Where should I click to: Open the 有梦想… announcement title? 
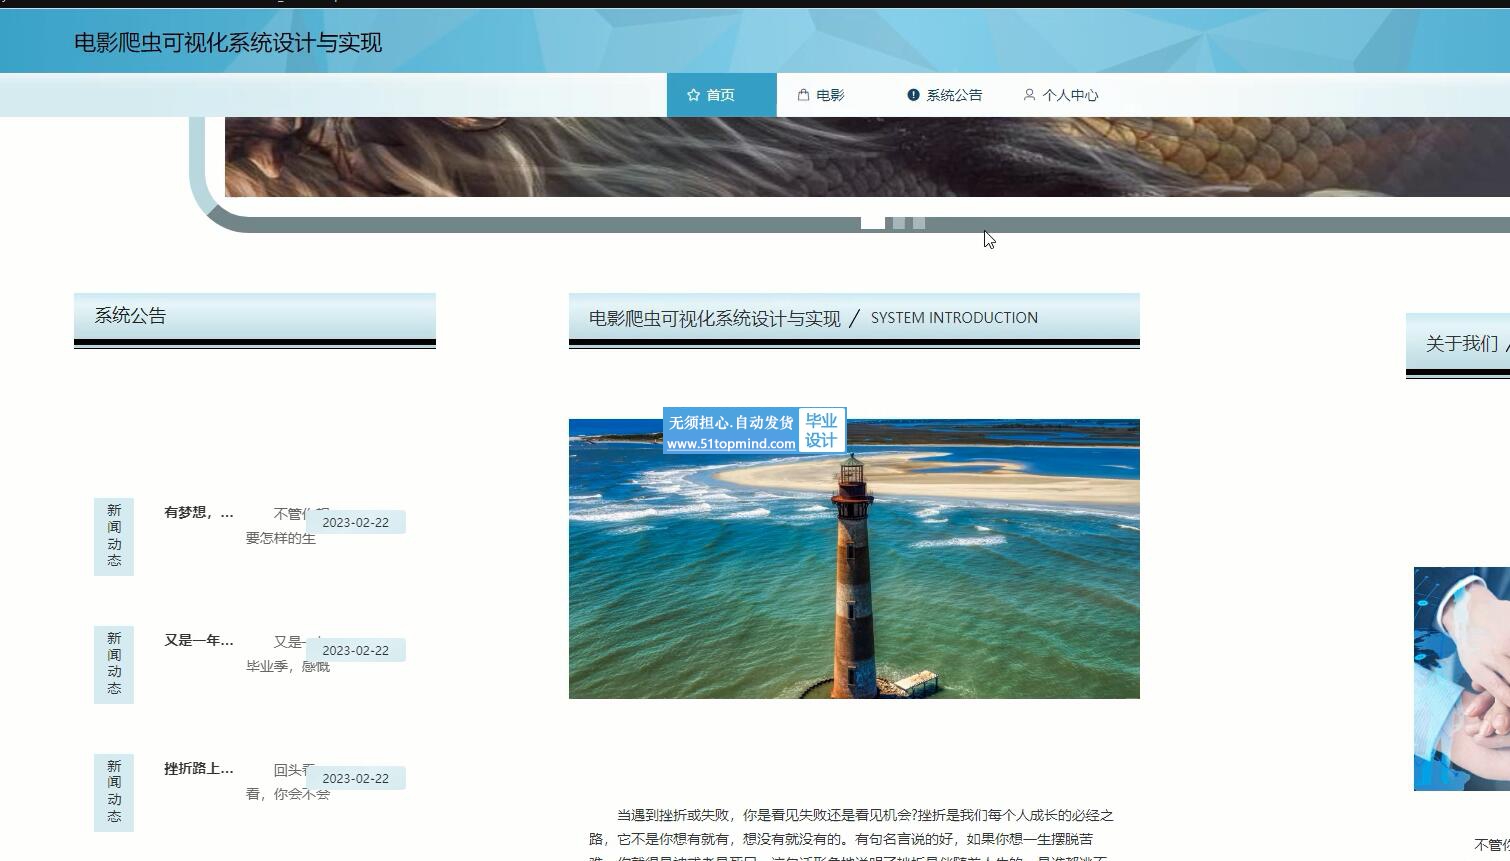[x=198, y=513]
